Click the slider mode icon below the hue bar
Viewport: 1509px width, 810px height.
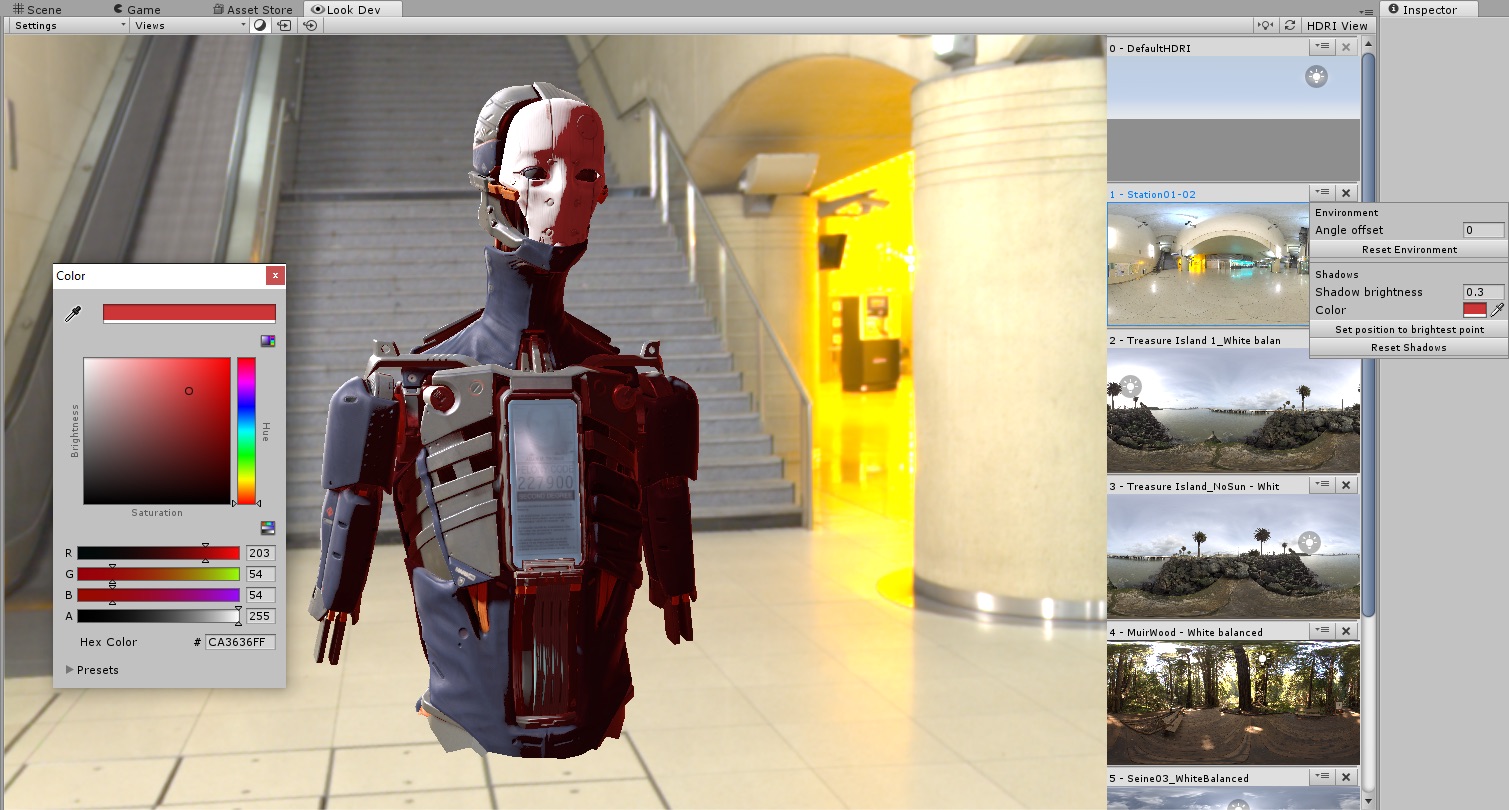pyautogui.click(x=267, y=528)
